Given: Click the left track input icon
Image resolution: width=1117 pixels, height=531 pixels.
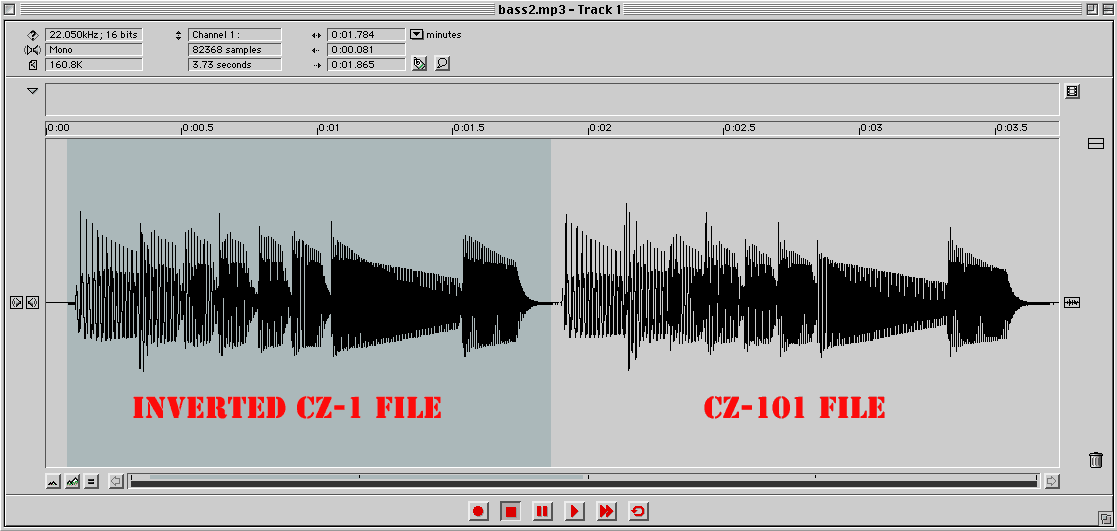Looking at the screenshot, I should point(17,303).
